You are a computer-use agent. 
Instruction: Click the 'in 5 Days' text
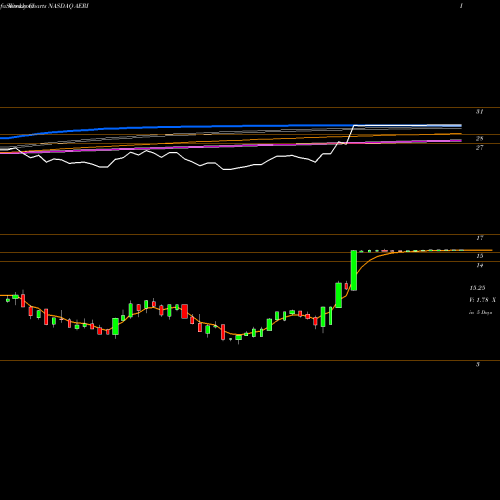coord(480,313)
